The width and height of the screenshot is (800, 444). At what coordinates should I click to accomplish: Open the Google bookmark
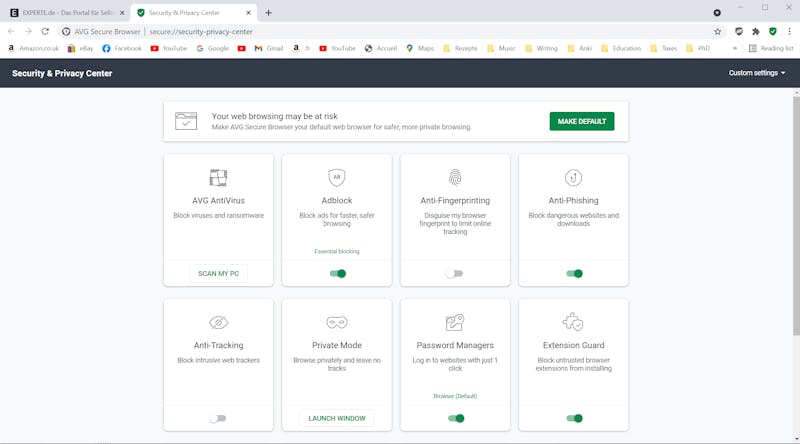pos(213,48)
